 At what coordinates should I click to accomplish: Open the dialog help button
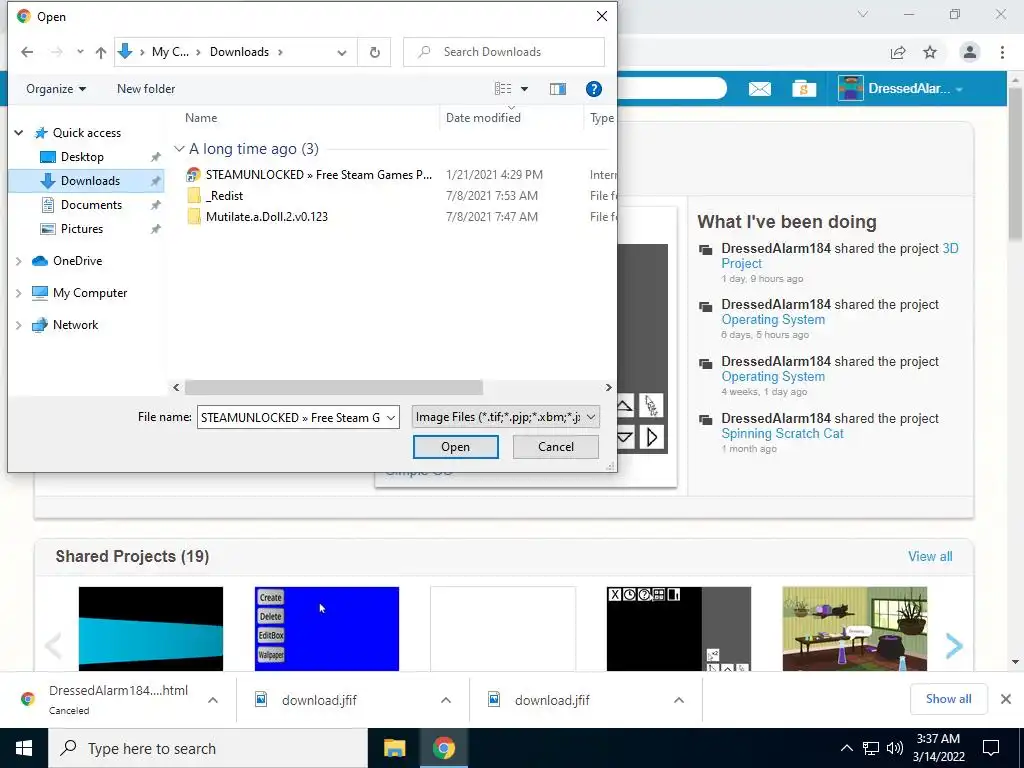coord(594,89)
